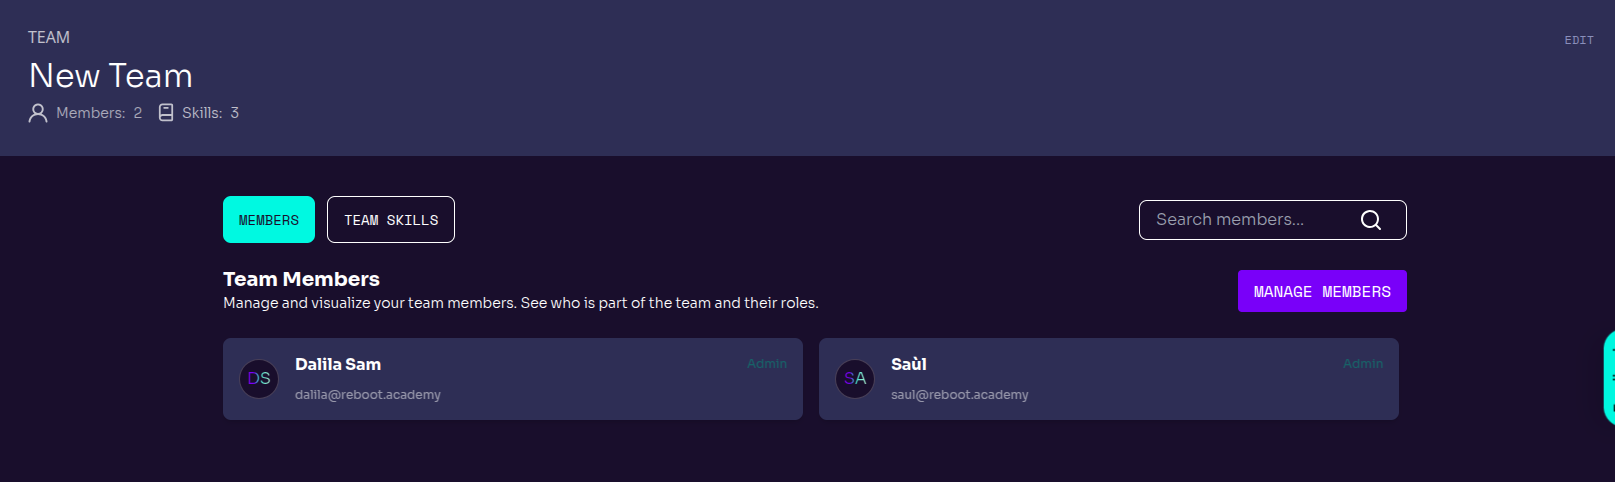The width and height of the screenshot is (1615, 482).
Task: Click the Skills: 3 count text
Action: [210, 113]
